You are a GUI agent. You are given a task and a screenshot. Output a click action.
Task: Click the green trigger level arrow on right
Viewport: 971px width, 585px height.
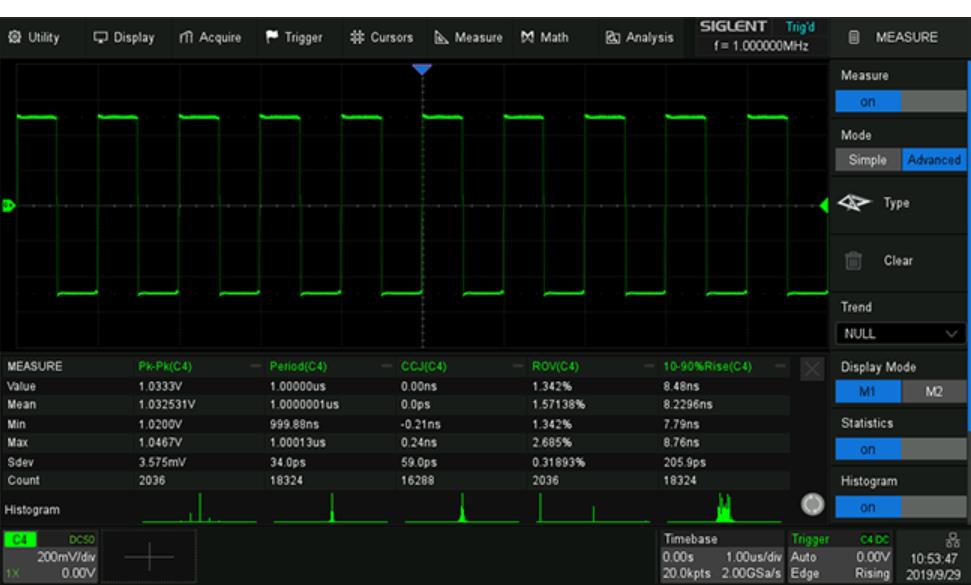pyautogui.click(x=824, y=206)
